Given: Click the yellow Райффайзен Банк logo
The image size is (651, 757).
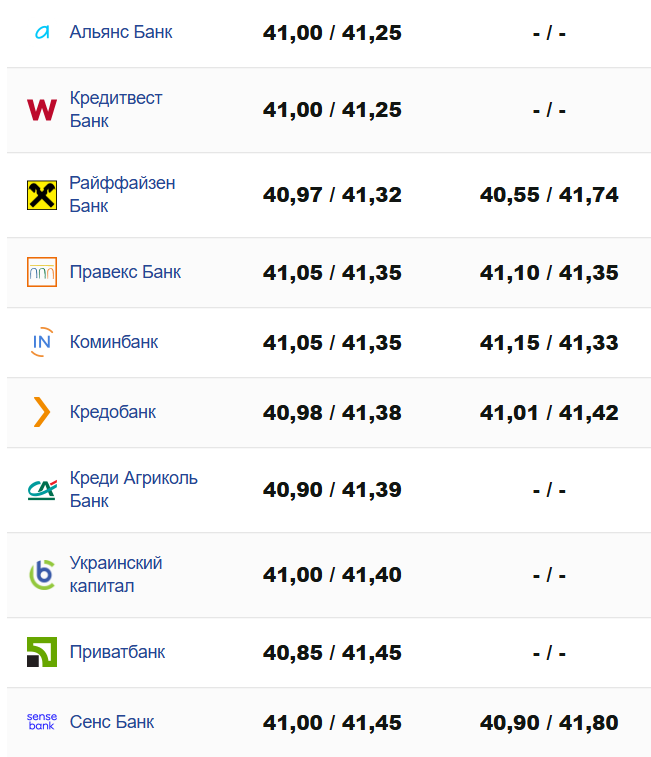Looking at the screenshot, I should coord(42,195).
